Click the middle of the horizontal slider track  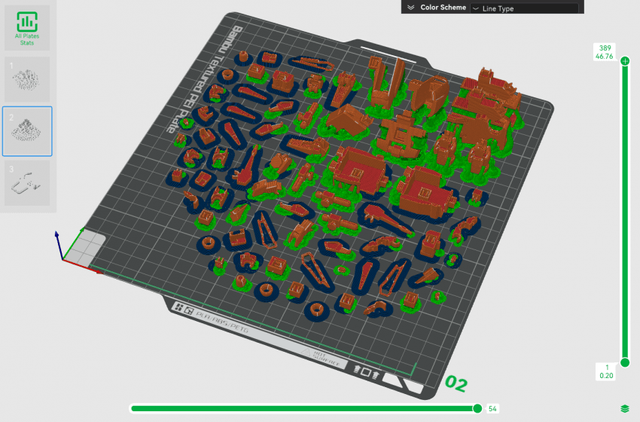pyautogui.click(x=304, y=408)
